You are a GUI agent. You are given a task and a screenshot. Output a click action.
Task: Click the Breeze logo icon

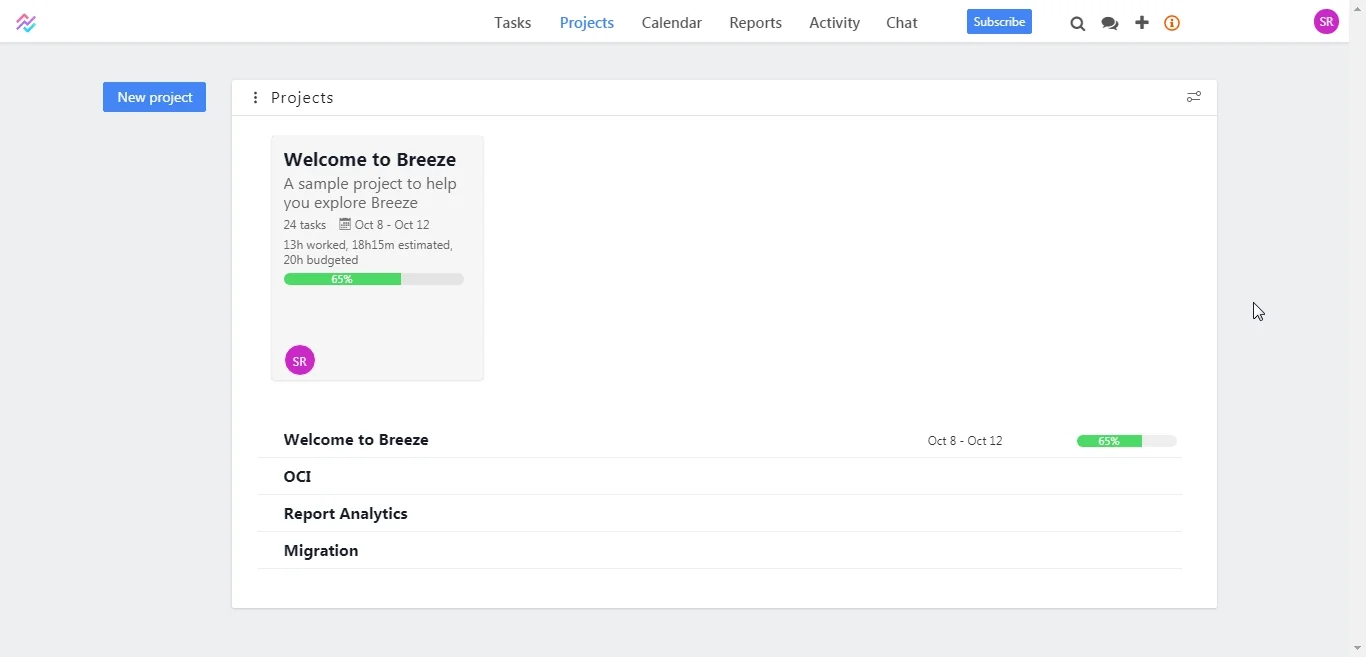coord(26,23)
